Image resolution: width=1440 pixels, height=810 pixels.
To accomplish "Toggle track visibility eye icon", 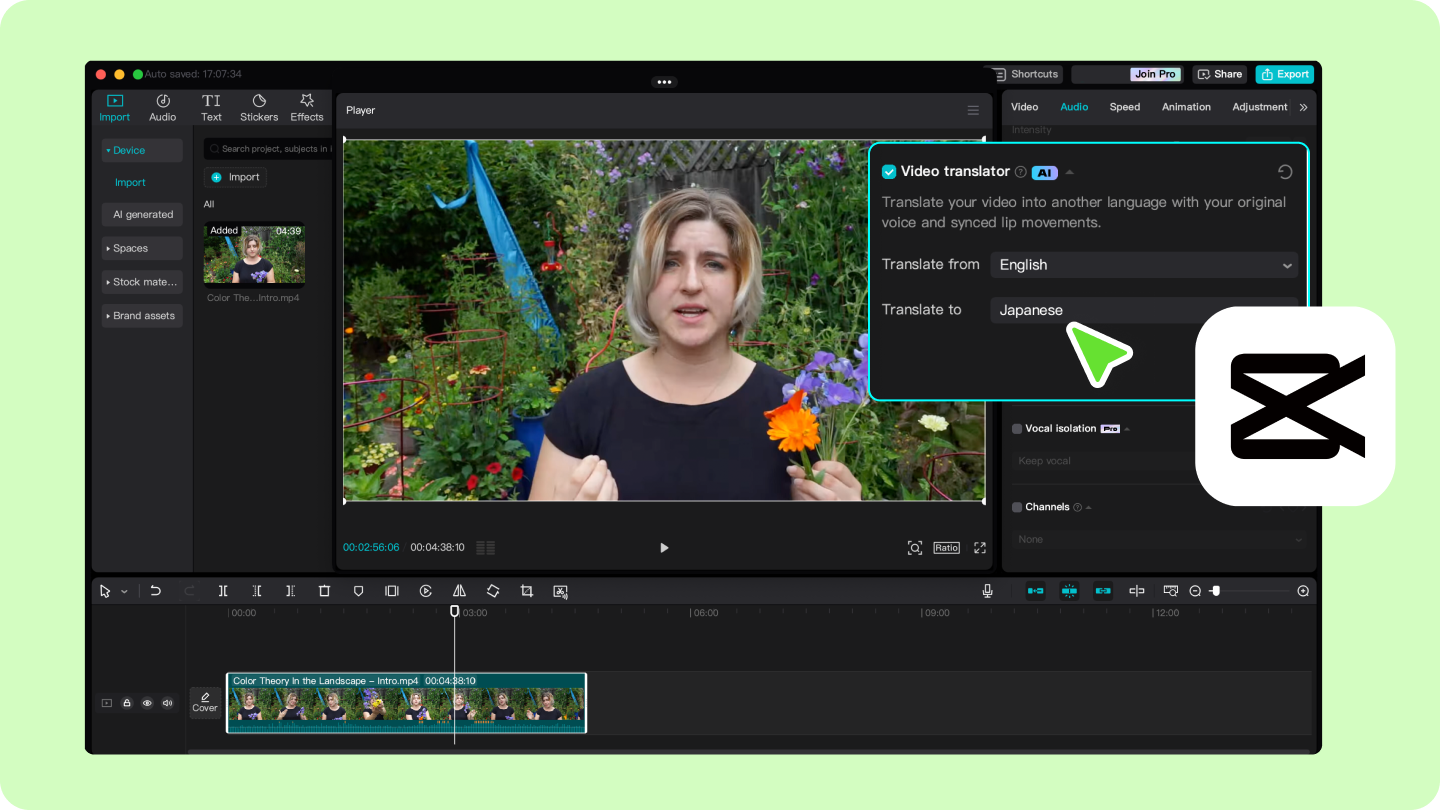I will point(147,703).
